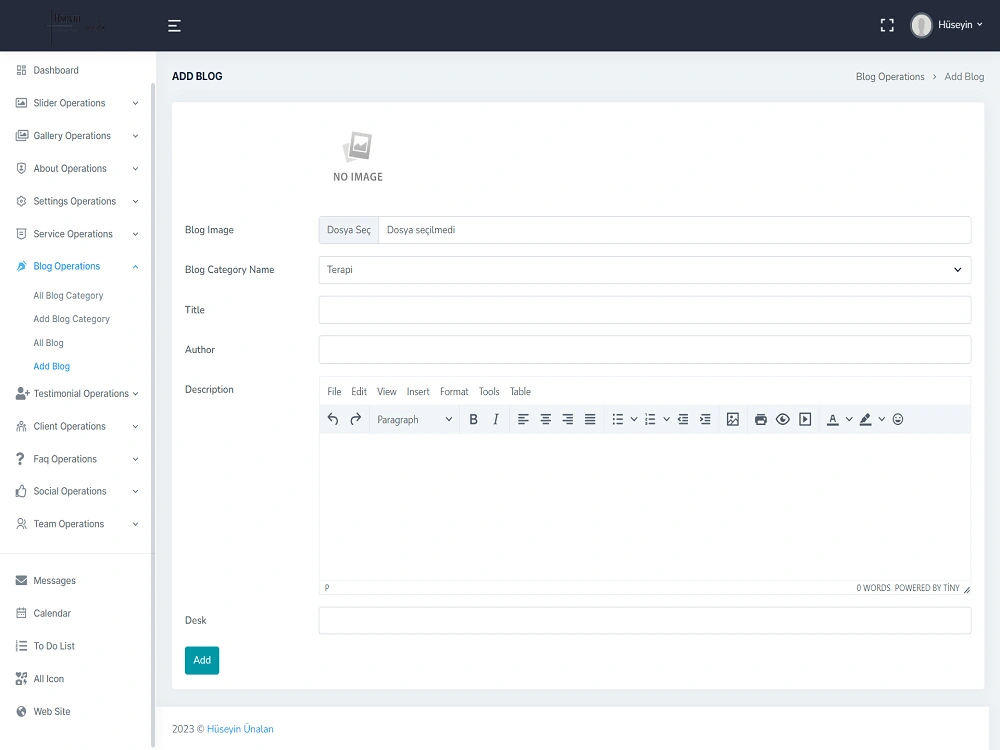Expand Service Operations sidebar section
1000x750 pixels.
coord(77,234)
